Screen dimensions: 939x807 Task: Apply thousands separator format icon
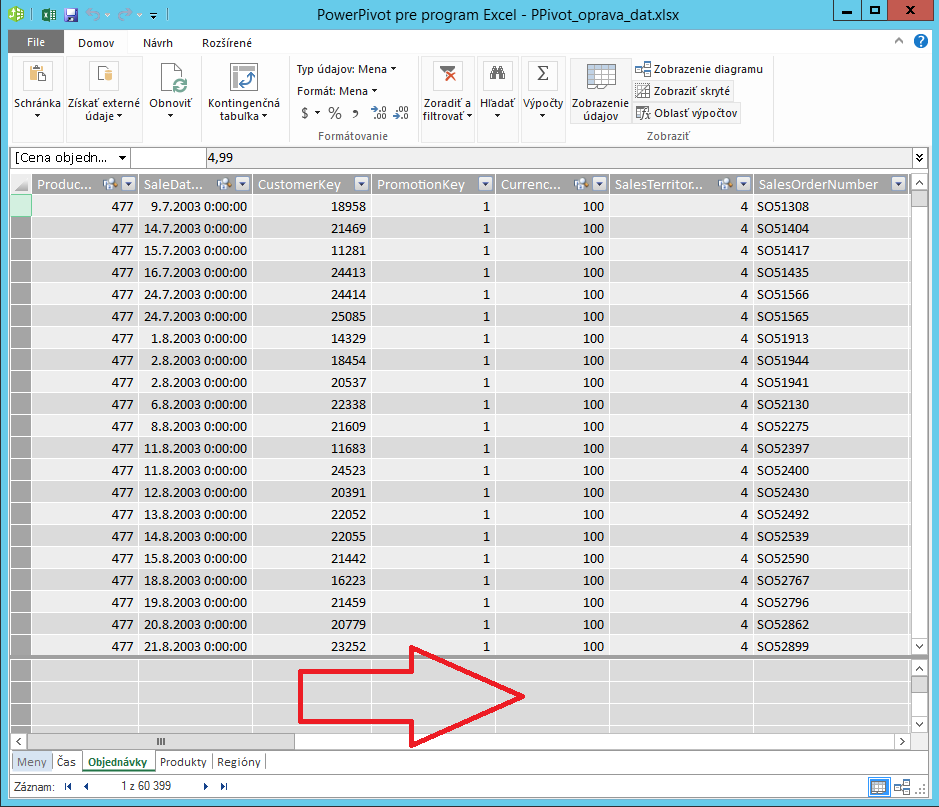(355, 113)
